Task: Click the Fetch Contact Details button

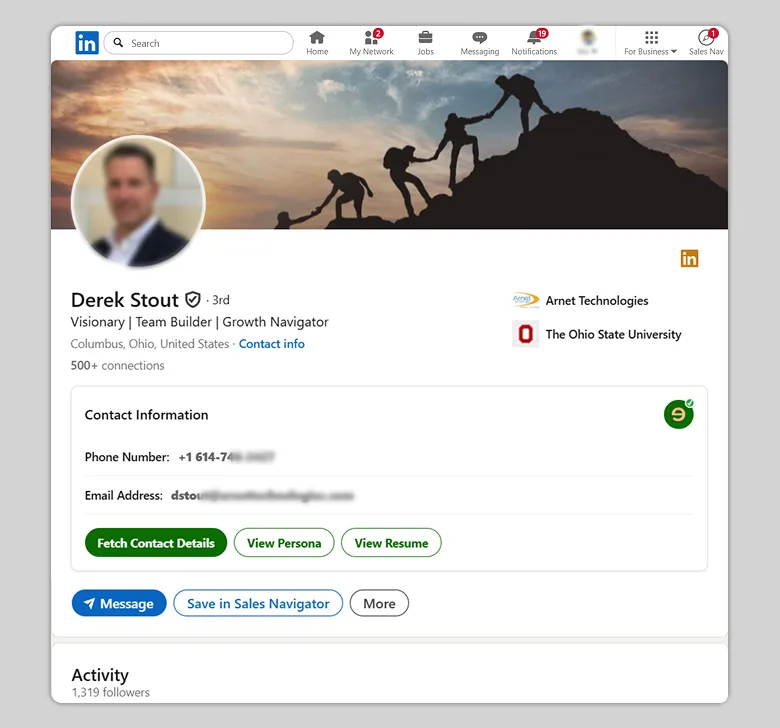Action: 156,543
